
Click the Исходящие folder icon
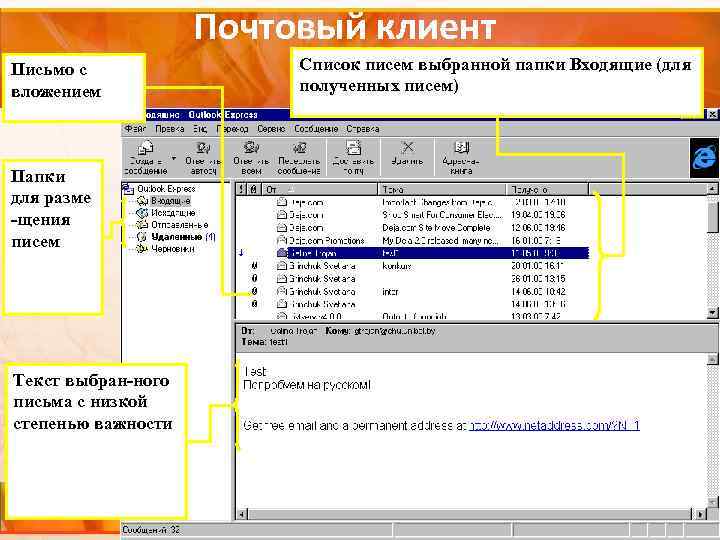[x=143, y=213]
